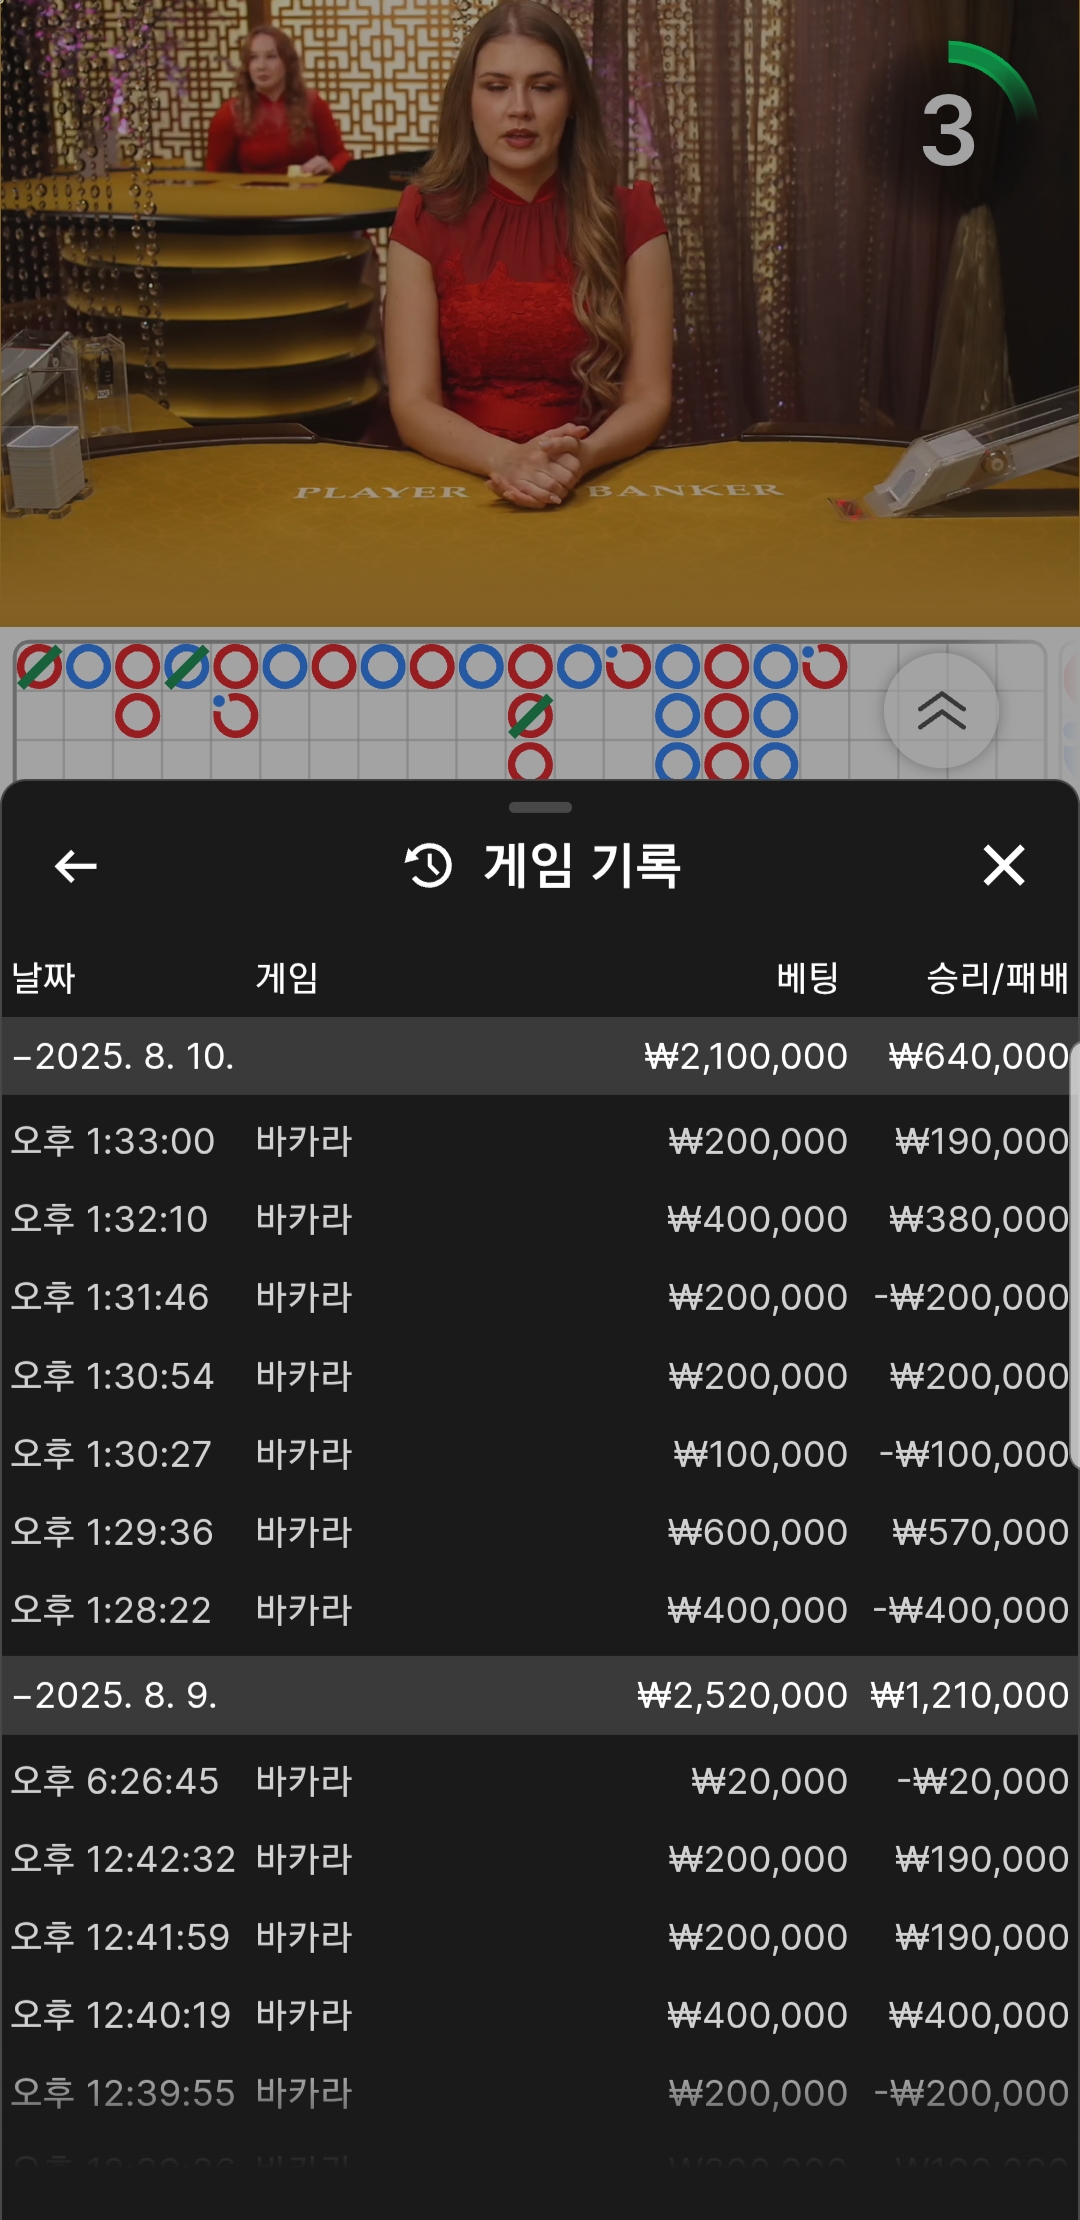Image resolution: width=1080 pixels, height=2220 pixels.
Task: Open the 오후 12:40:19 baccarat record
Action: 540,2015
